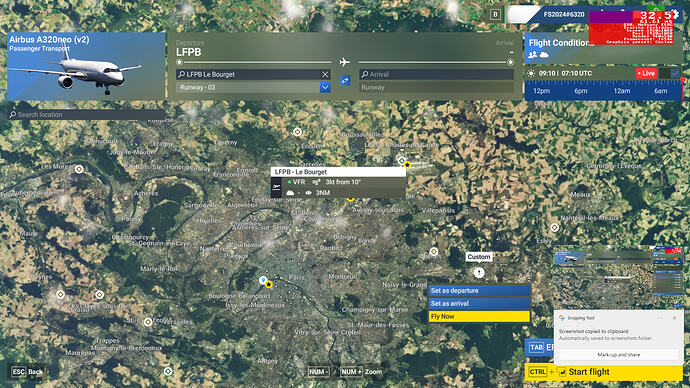This screenshot has width=690, height=388.
Task: Click the Paris label on the map
Action: click(x=296, y=277)
